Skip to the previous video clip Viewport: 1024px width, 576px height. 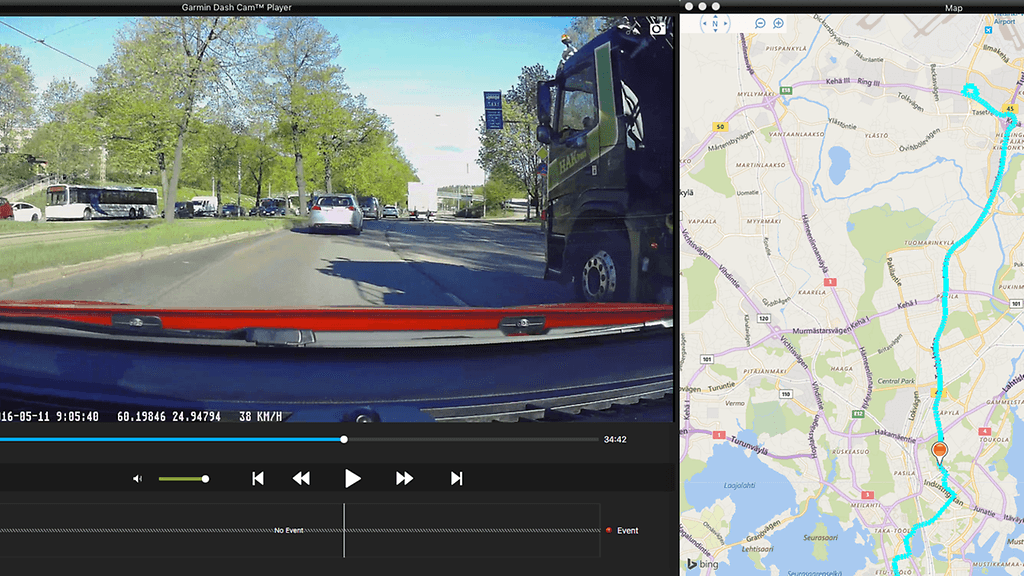258,479
